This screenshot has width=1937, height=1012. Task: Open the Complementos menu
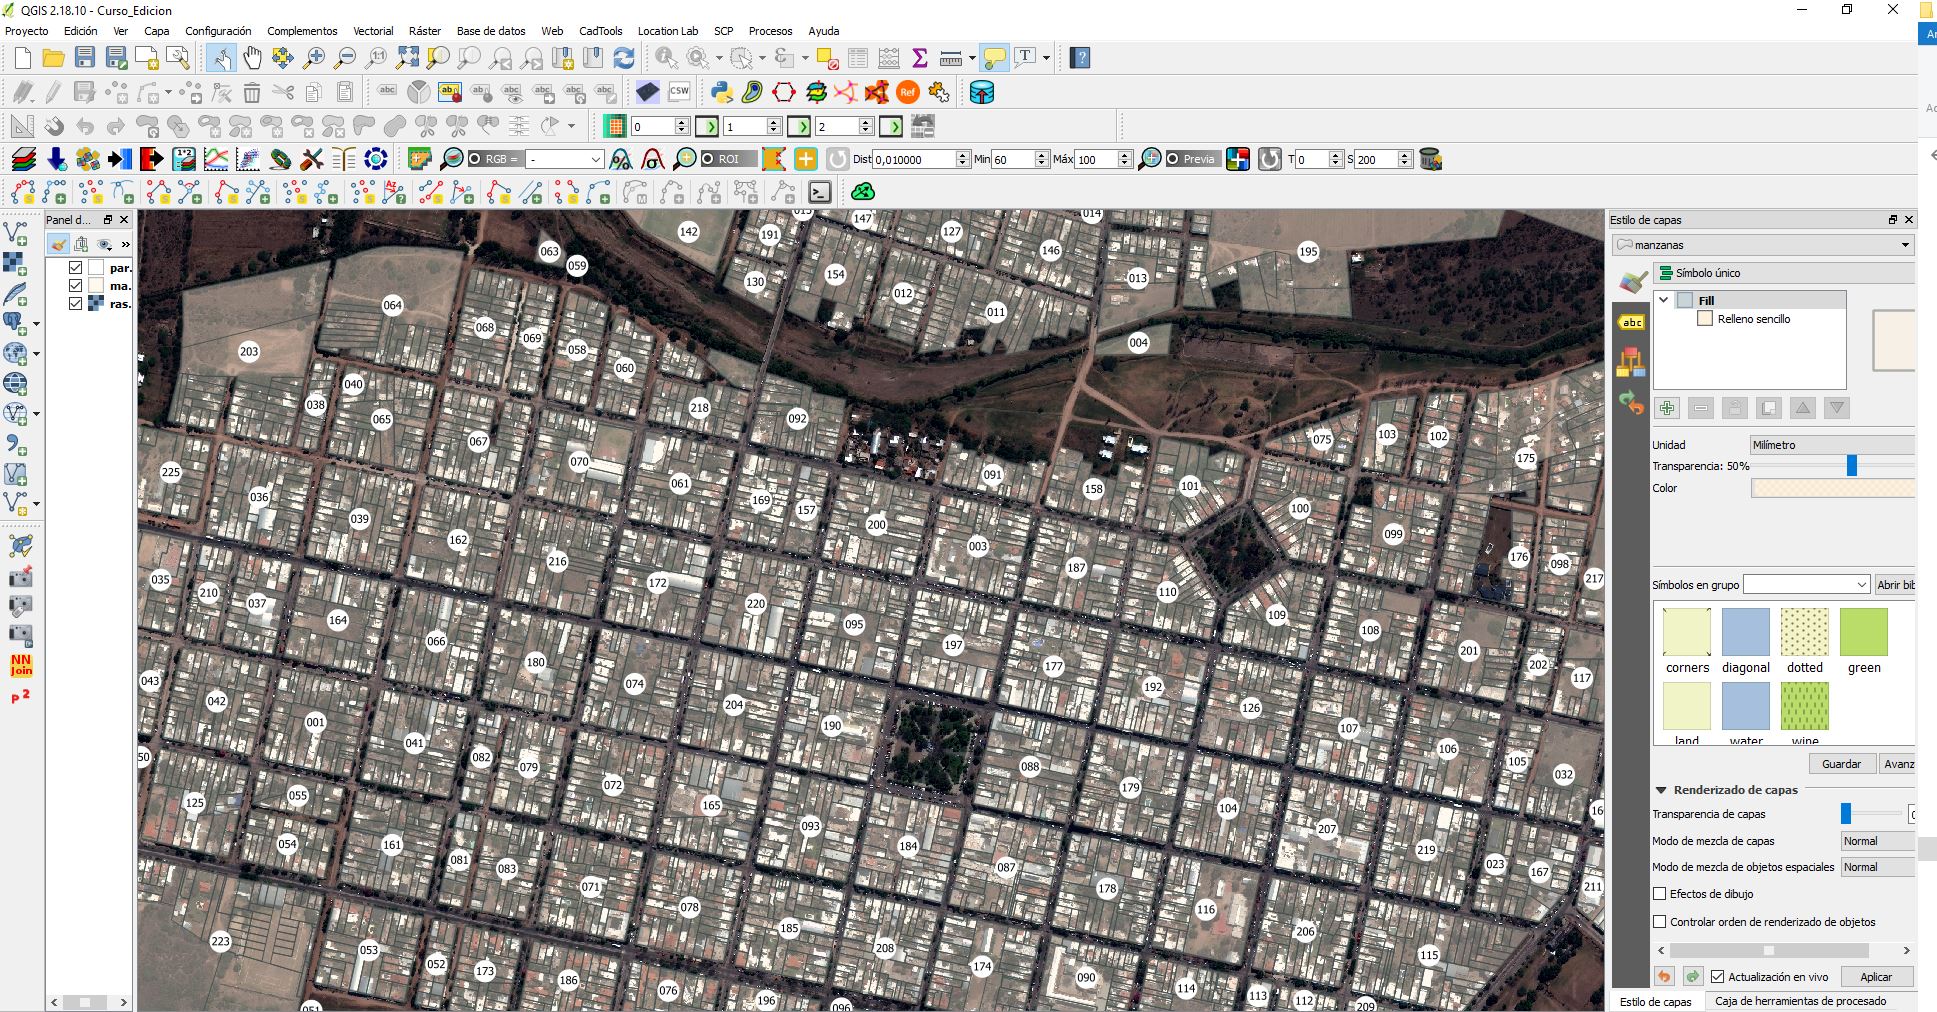point(302,31)
